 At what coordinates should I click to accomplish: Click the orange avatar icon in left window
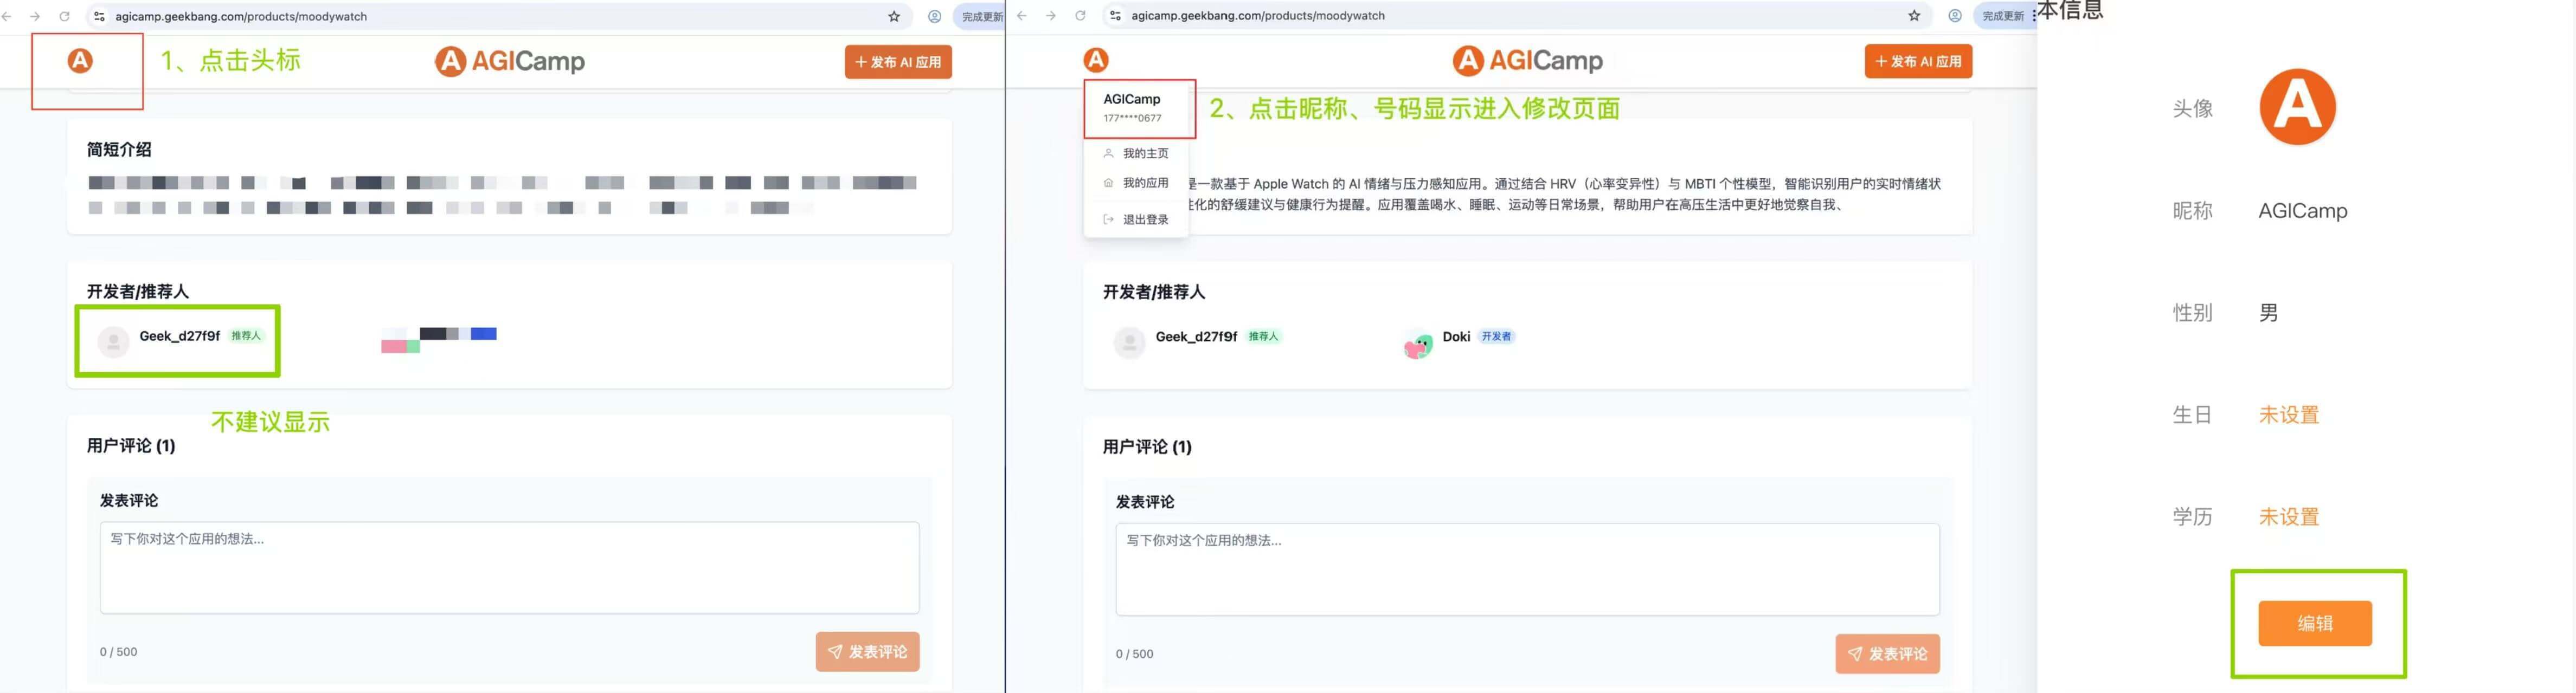[80, 61]
